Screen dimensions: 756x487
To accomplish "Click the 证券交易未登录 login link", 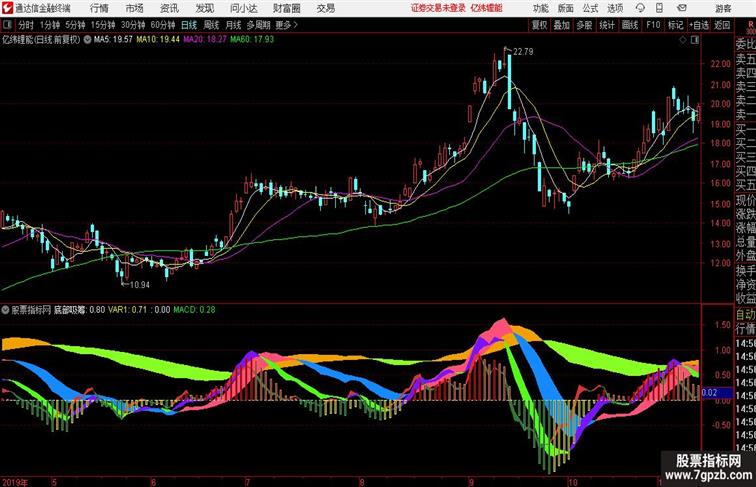I will 438,8.
